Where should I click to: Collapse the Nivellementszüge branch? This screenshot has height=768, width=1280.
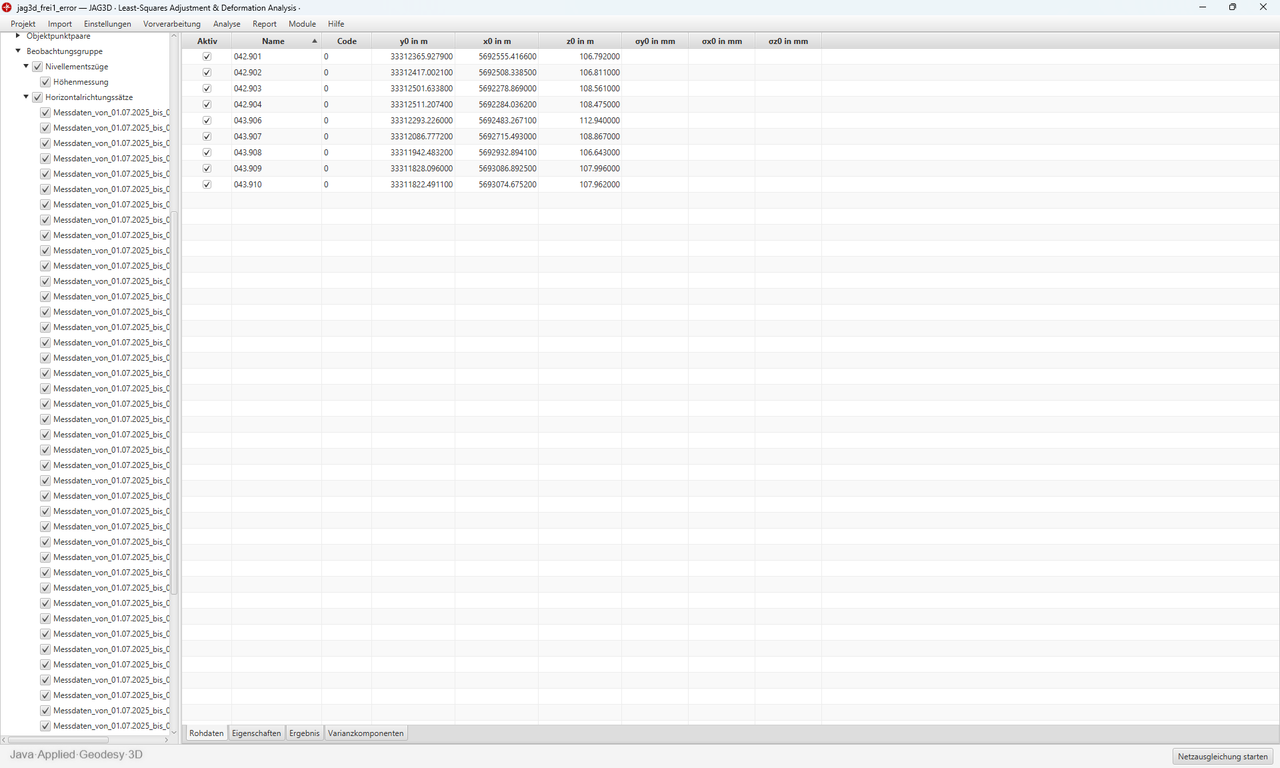[x=26, y=67]
